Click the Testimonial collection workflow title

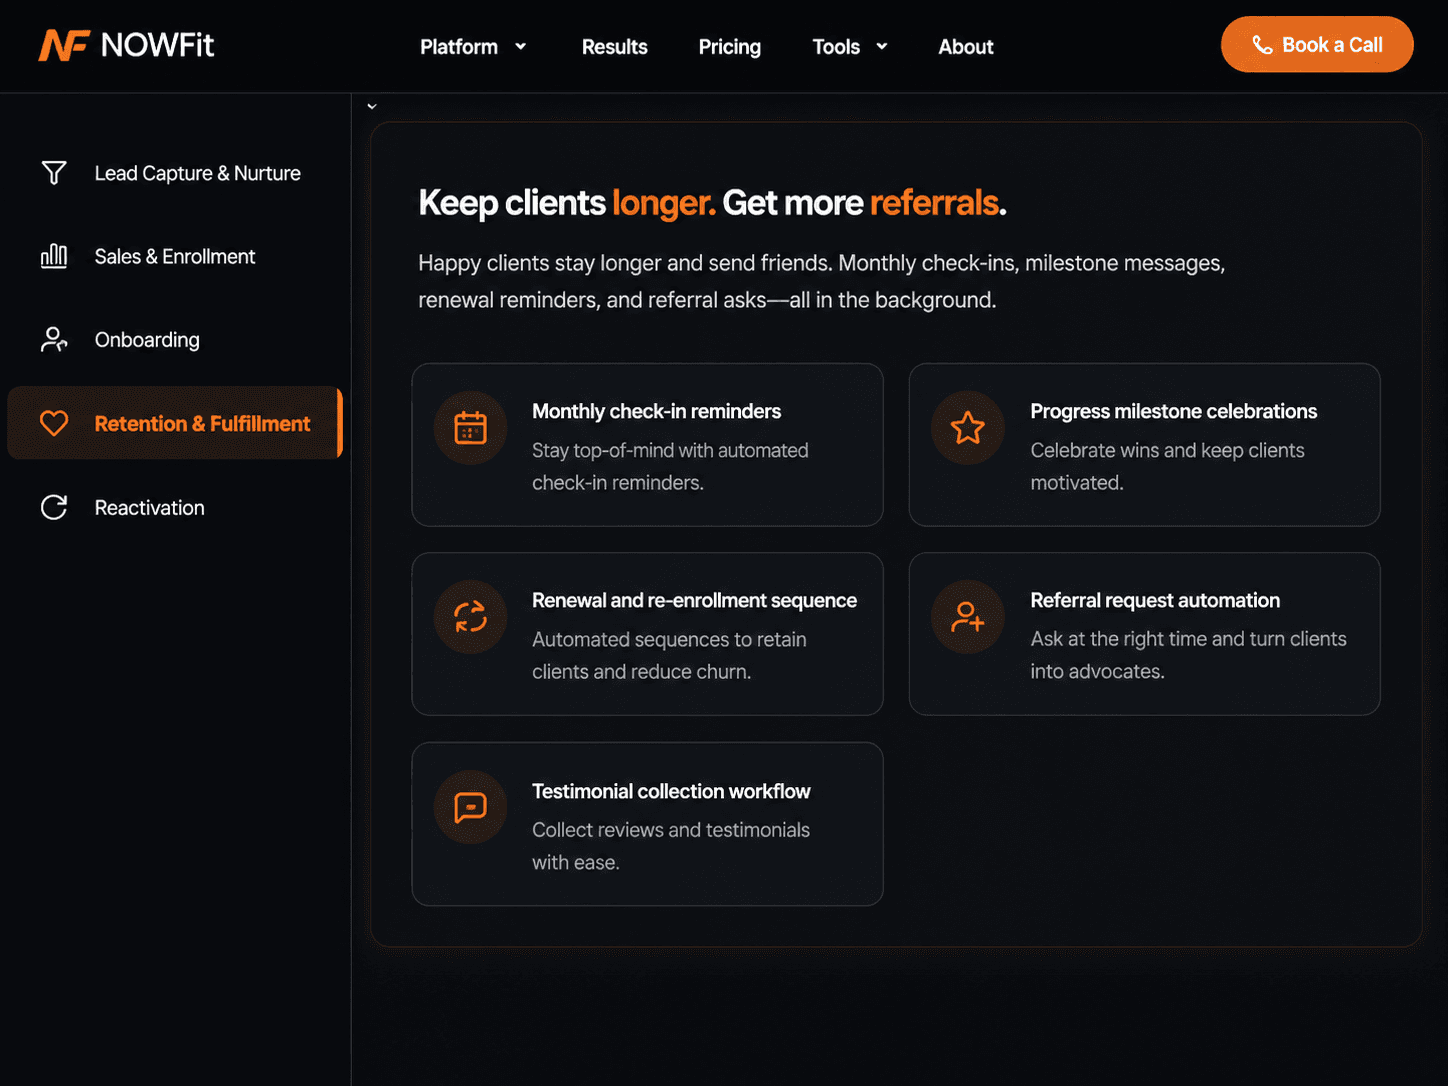coord(671,791)
